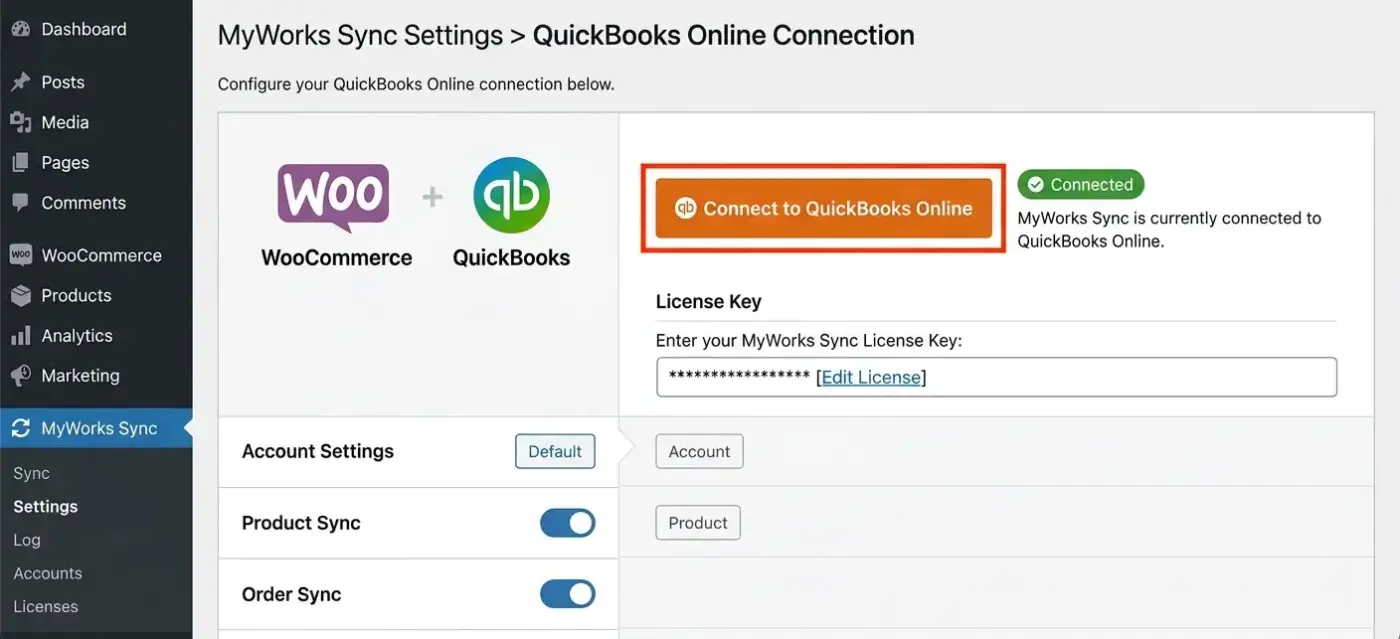Click the WooCommerce sidebar icon
This screenshot has width=1400, height=639.
pyautogui.click(x=20, y=255)
